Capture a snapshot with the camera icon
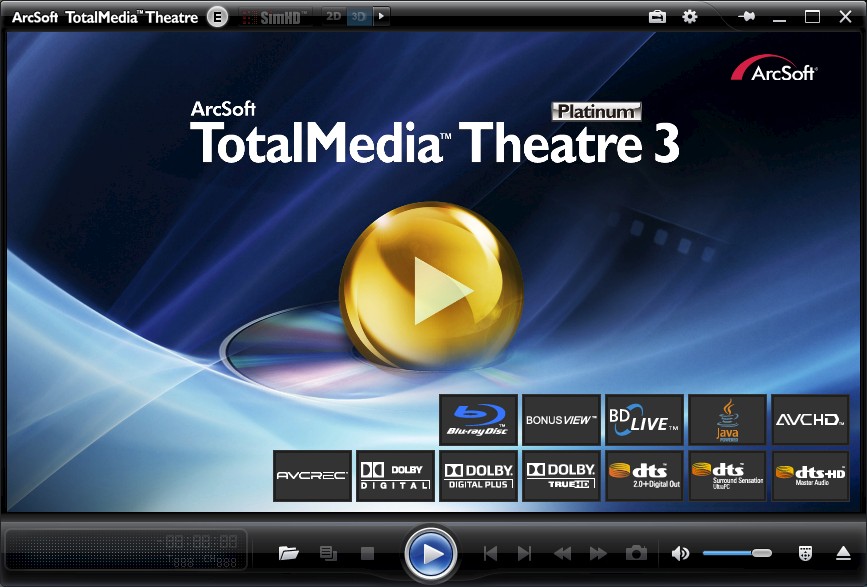Viewport: 867px width, 587px height. coord(636,553)
